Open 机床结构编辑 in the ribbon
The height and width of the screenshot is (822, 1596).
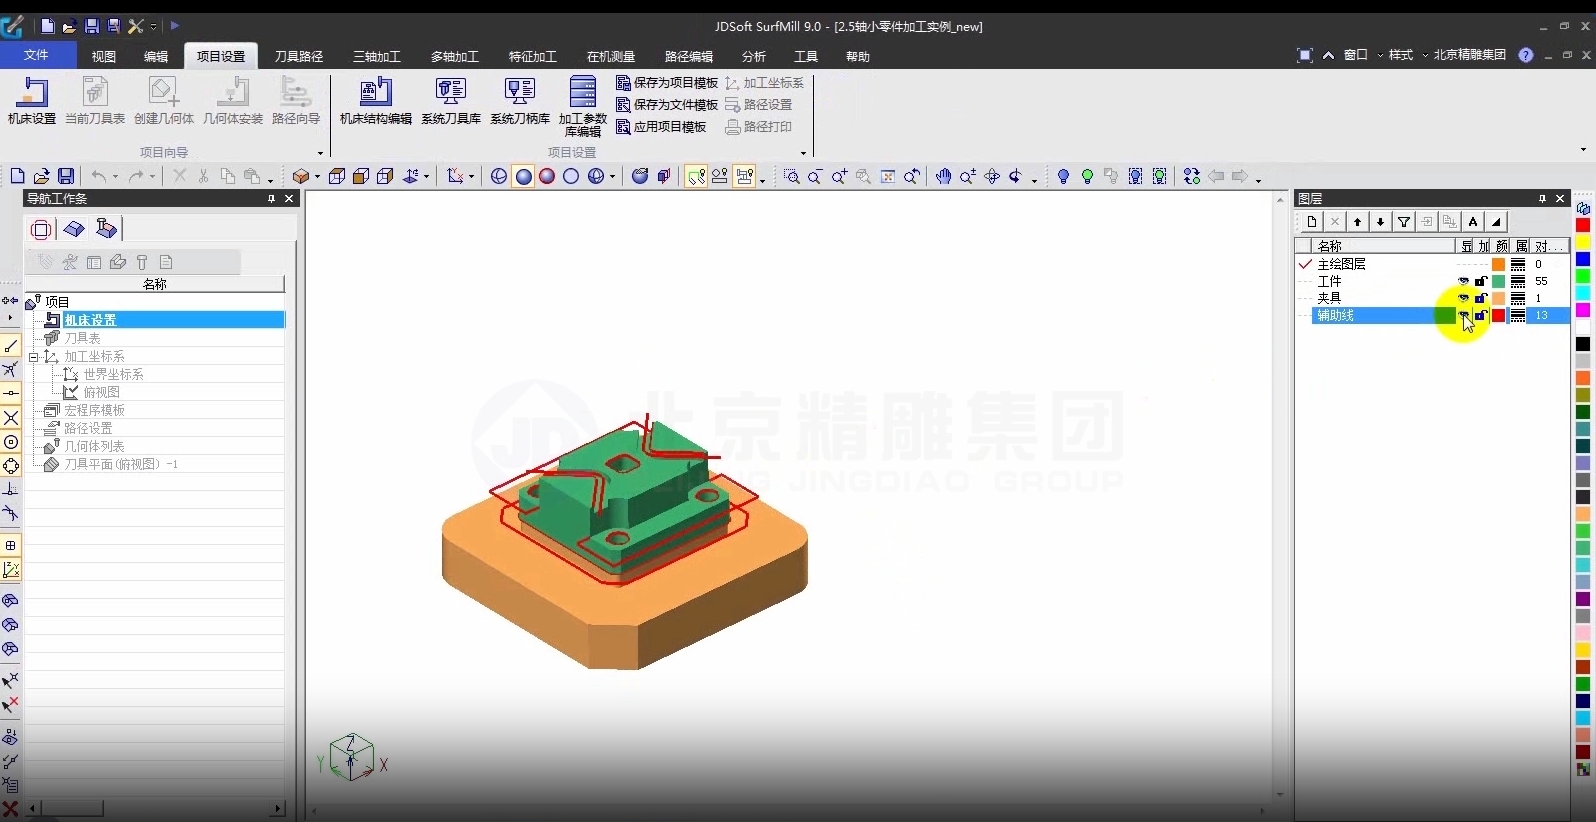[x=376, y=101]
